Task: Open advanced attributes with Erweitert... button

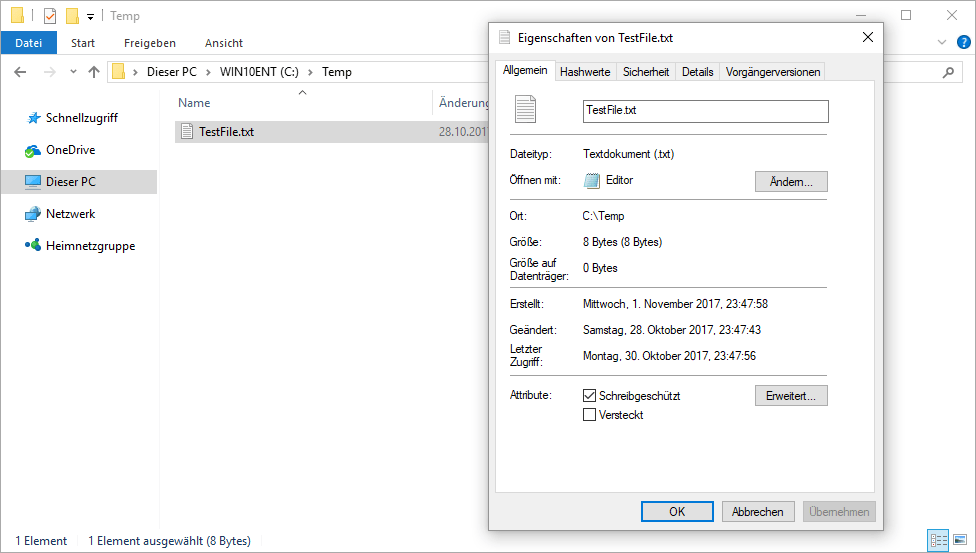Action: pyautogui.click(x=790, y=396)
